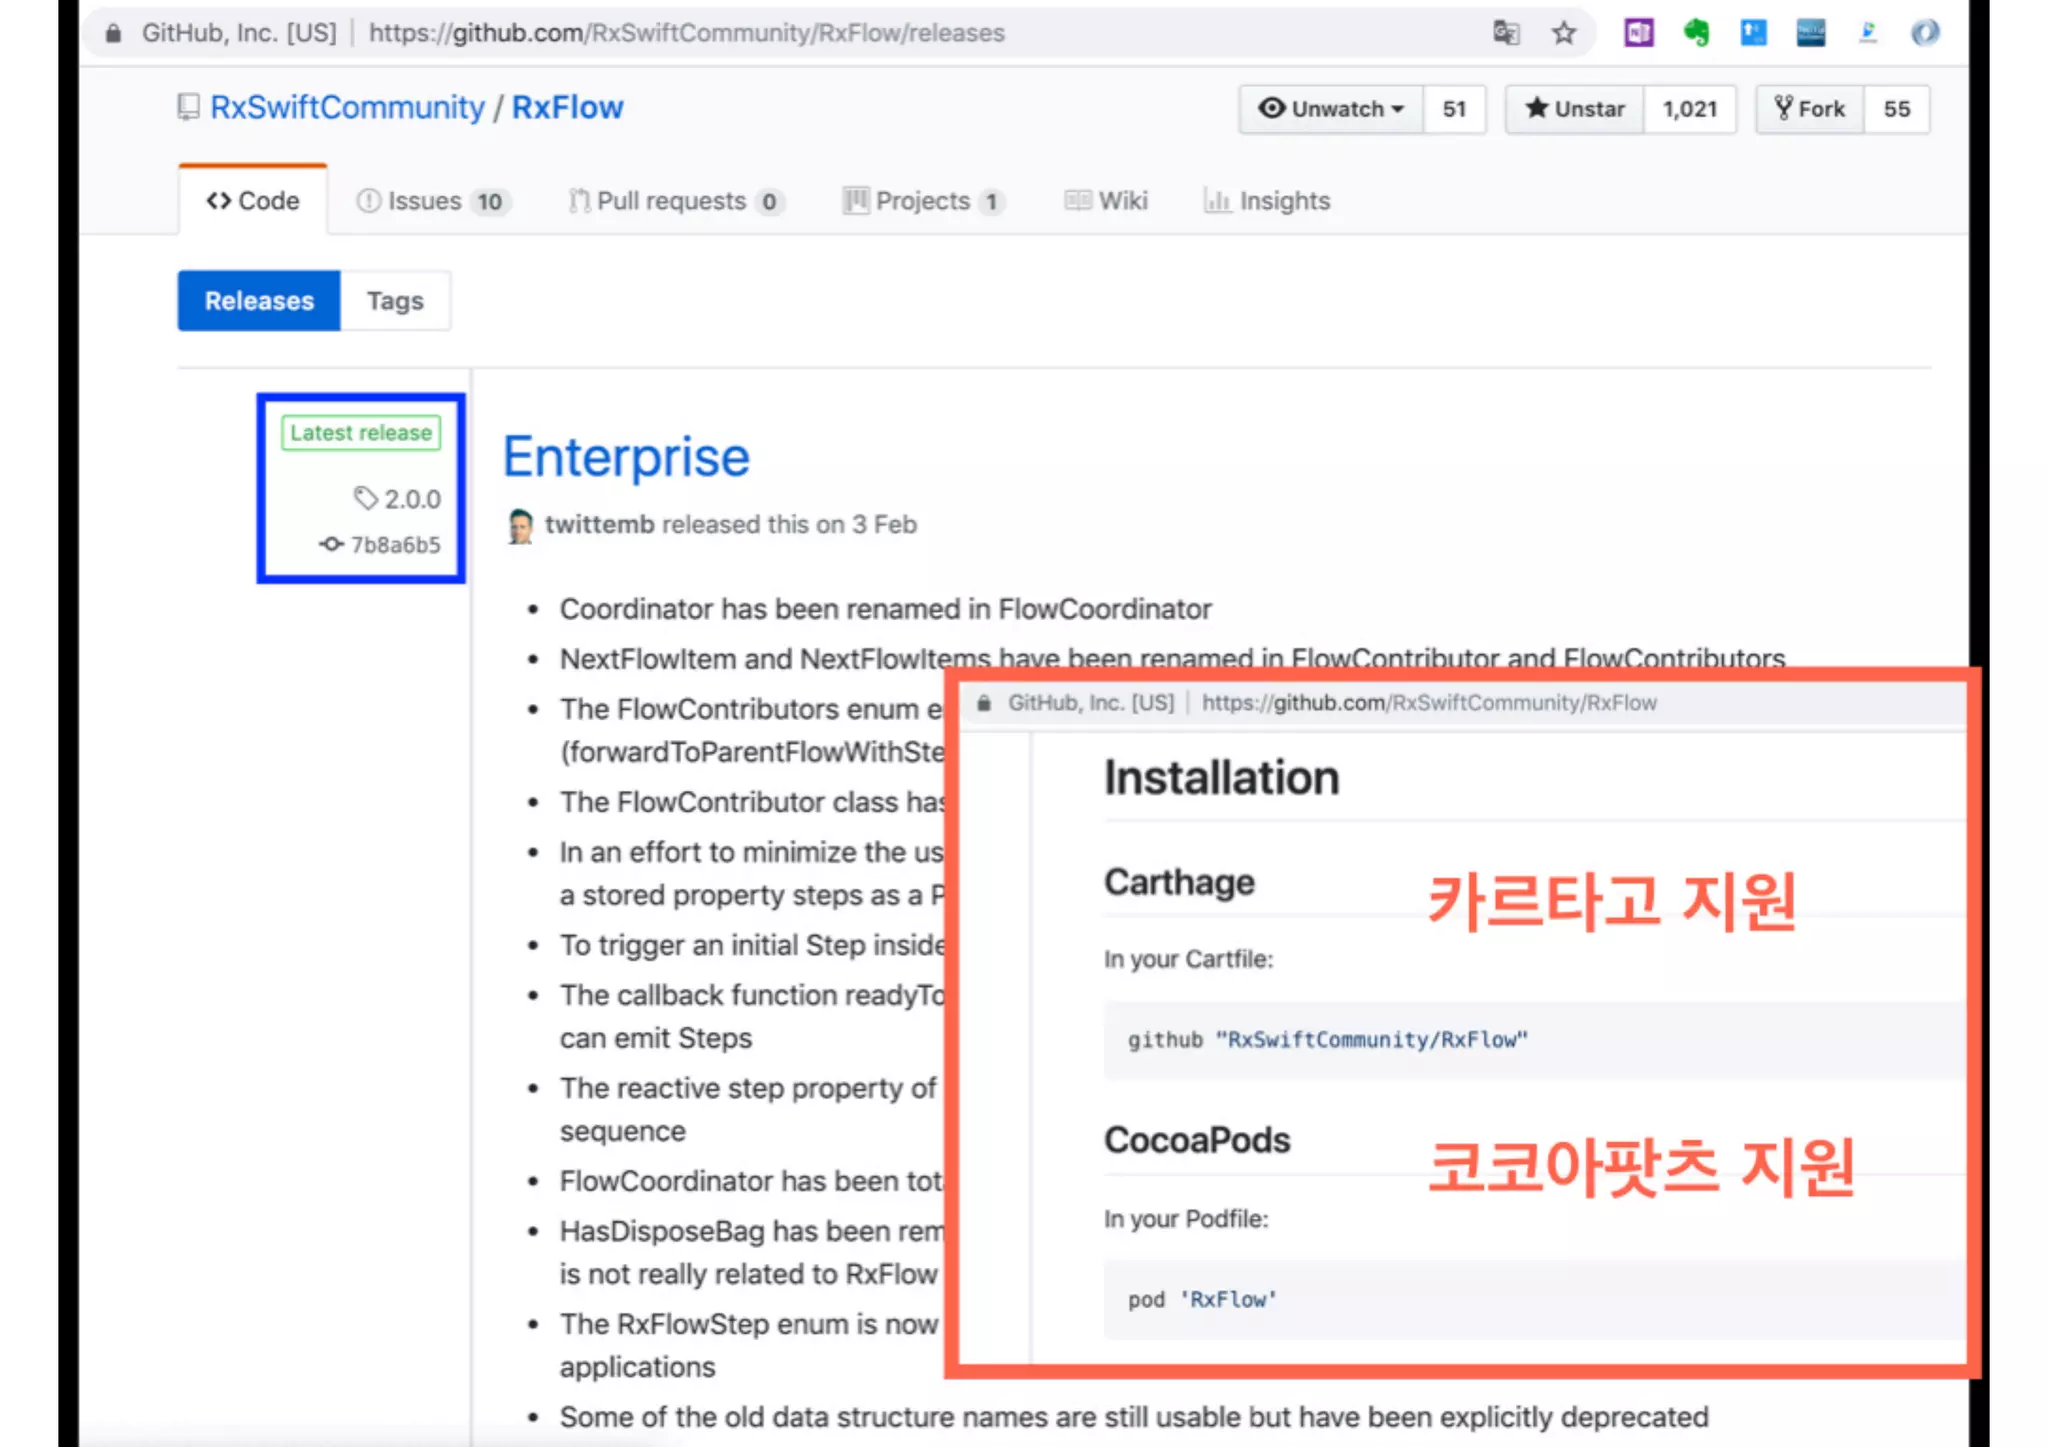The height and width of the screenshot is (1447, 2048).
Task: Switch to the Tags view
Action: tap(395, 301)
